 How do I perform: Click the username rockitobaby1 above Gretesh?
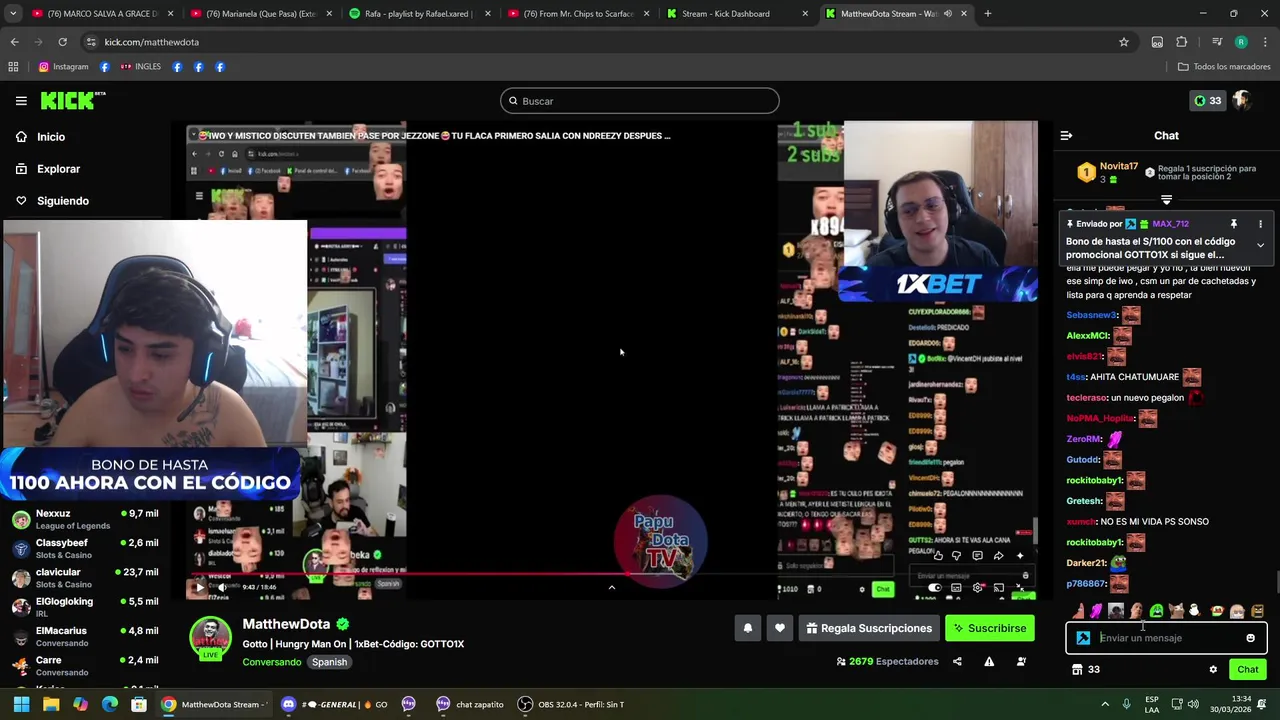(x=1094, y=481)
